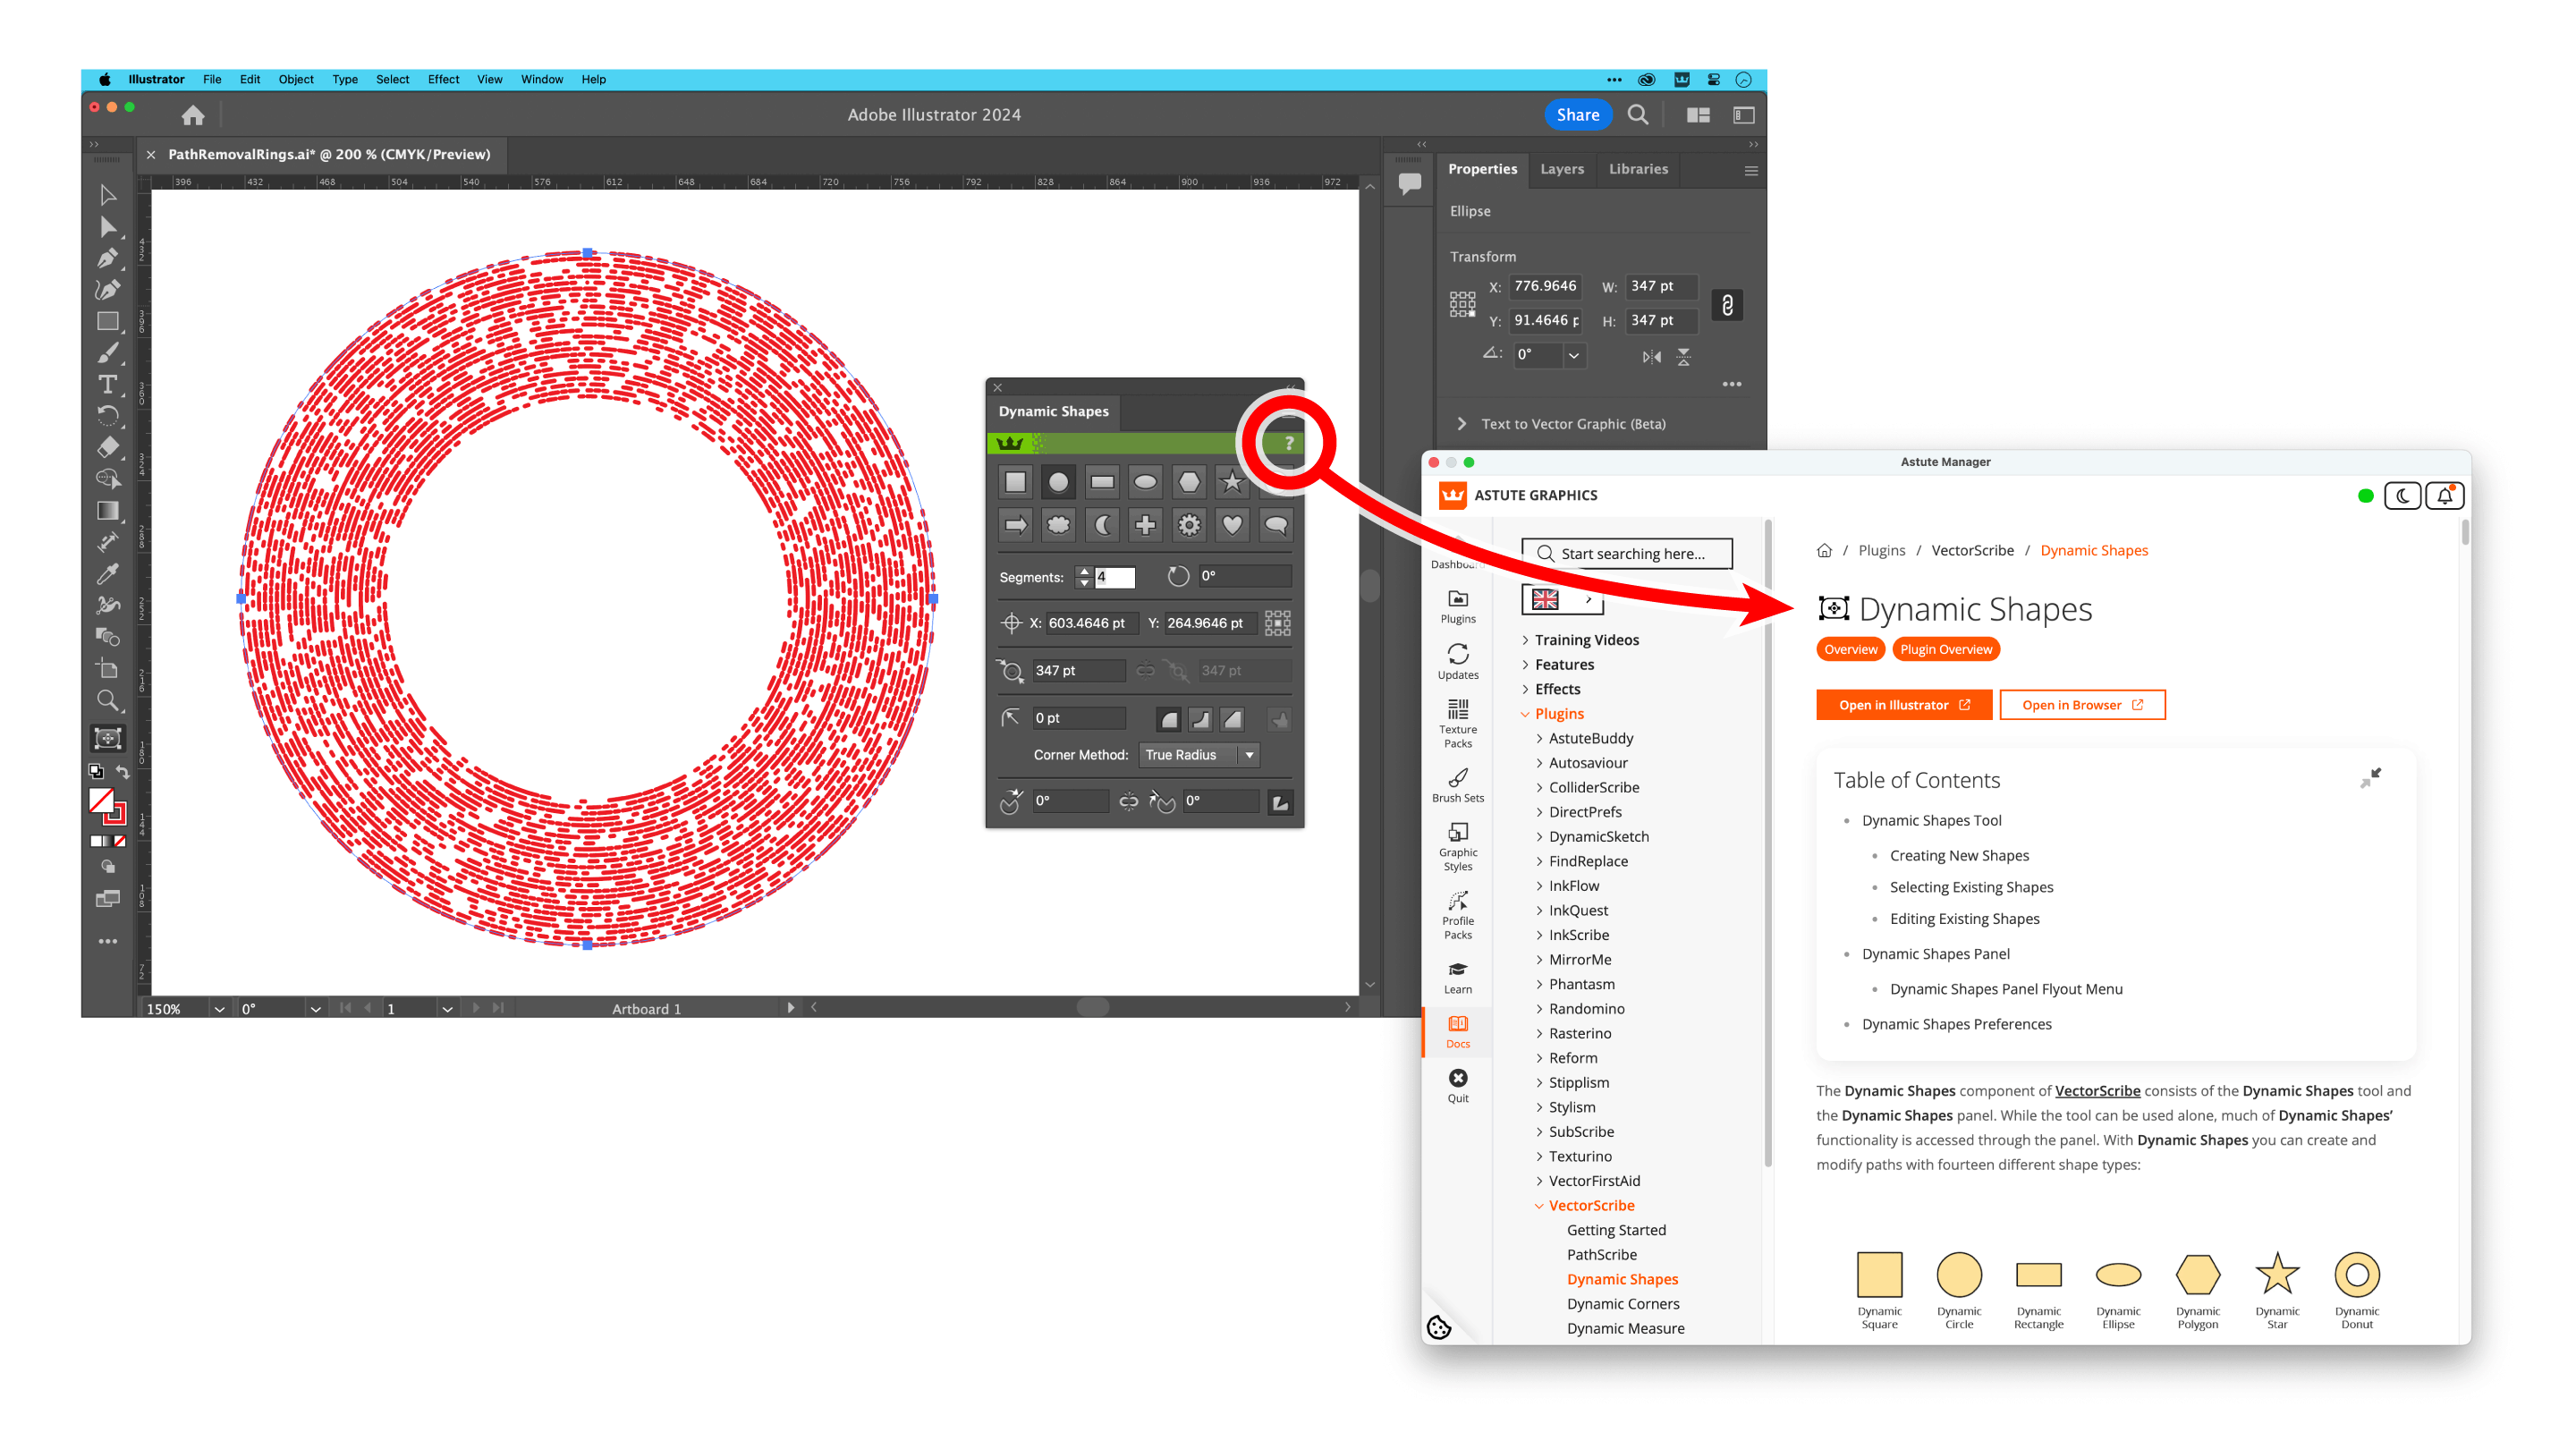The width and height of the screenshot is (2576, 1449).
Task: Click the blue Share button
Action: (x=1577, y=115)
